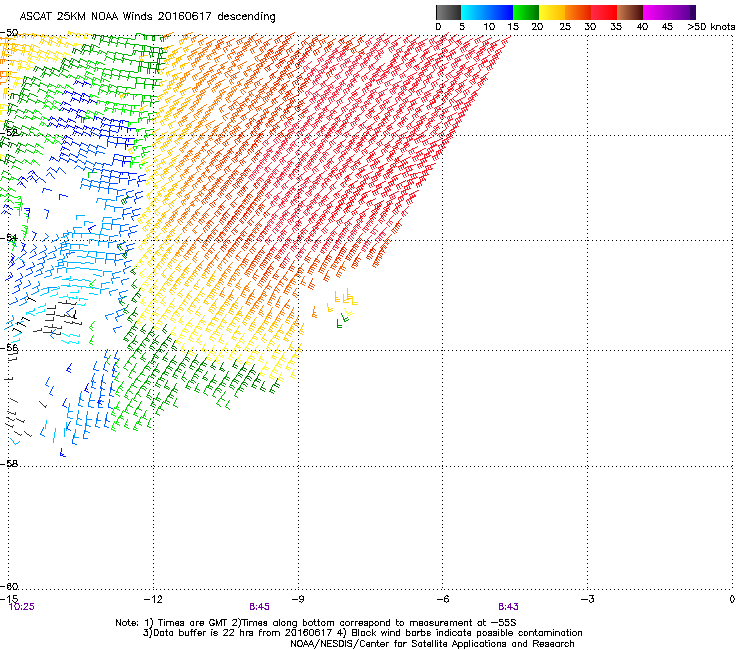The height and width of the screenshot is (650, 740).
Task: Click the latitude label '-52'
Action: click(9, 133)
